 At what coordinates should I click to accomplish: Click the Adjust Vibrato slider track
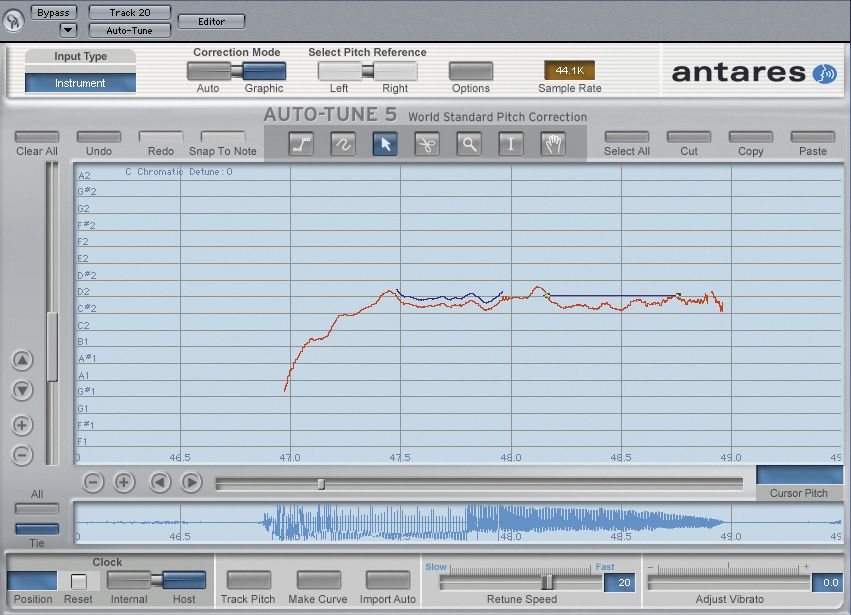[x=729, y=583]
